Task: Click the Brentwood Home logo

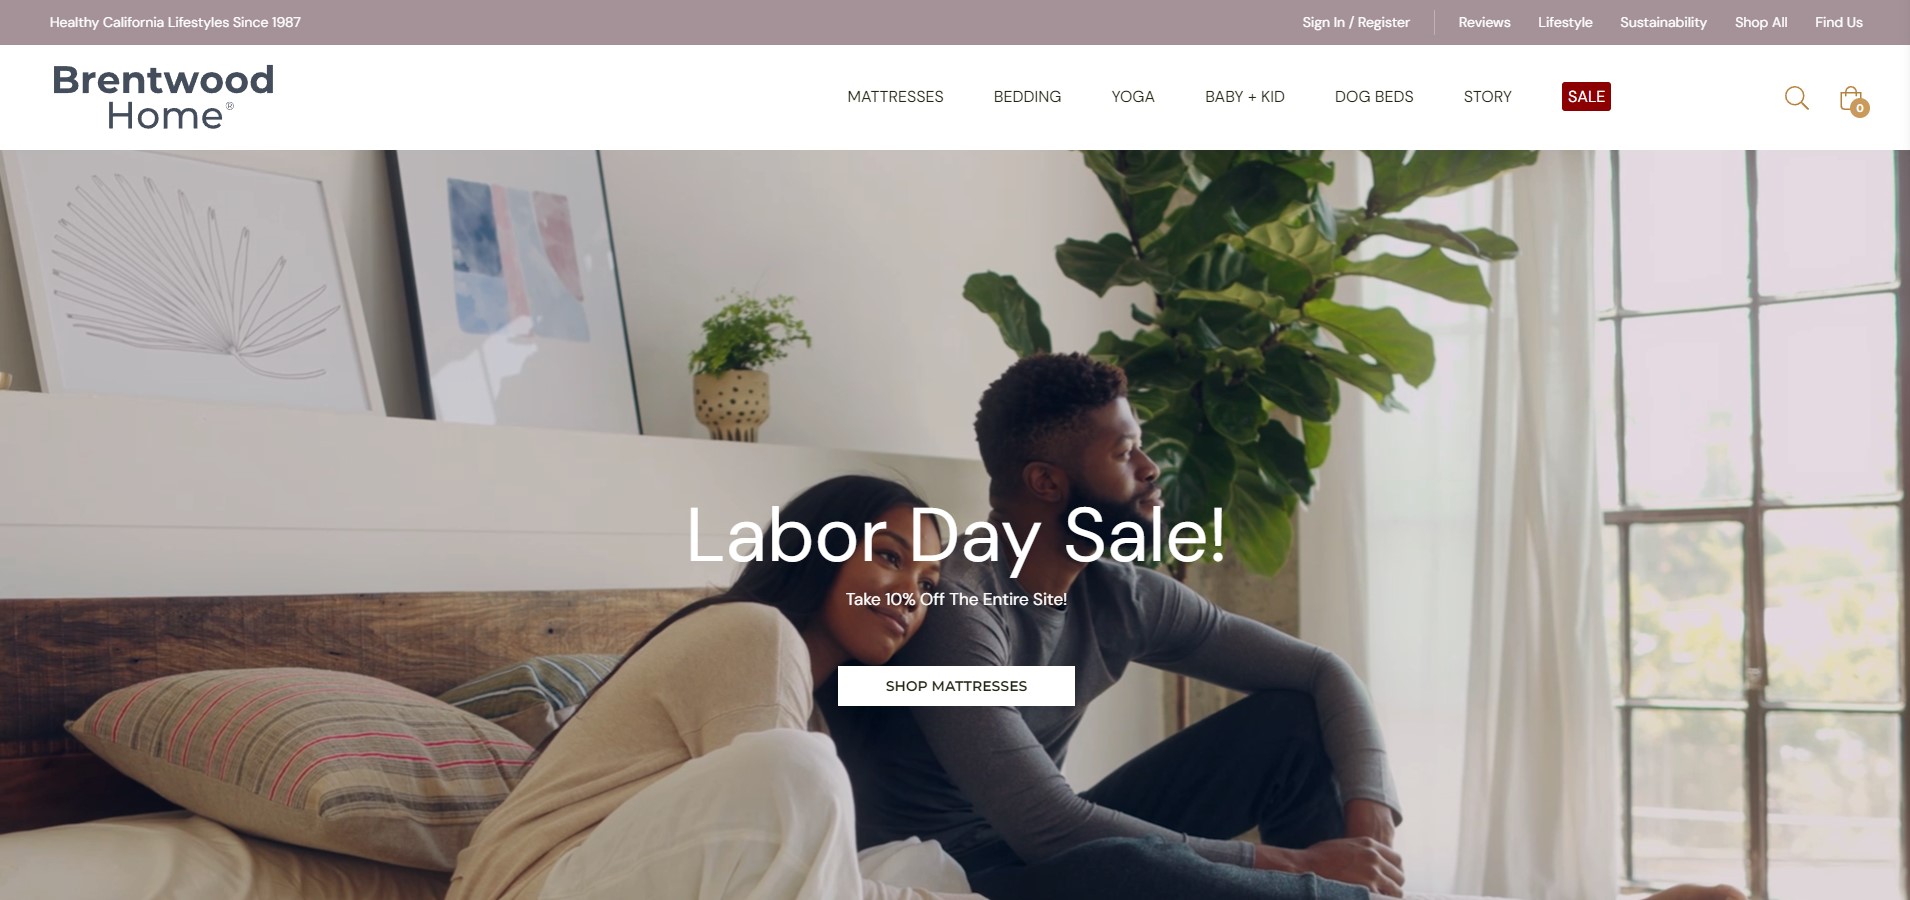Action: click(x=163, y=97)
